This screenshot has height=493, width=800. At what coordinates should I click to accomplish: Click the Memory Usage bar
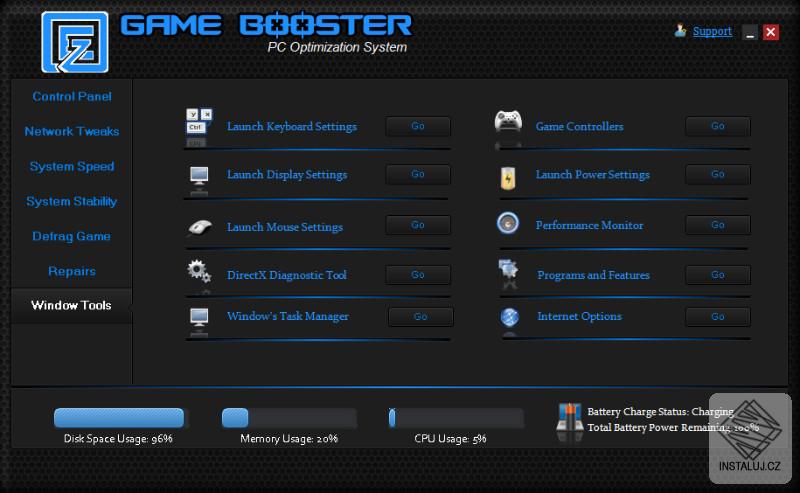(289, 417)
